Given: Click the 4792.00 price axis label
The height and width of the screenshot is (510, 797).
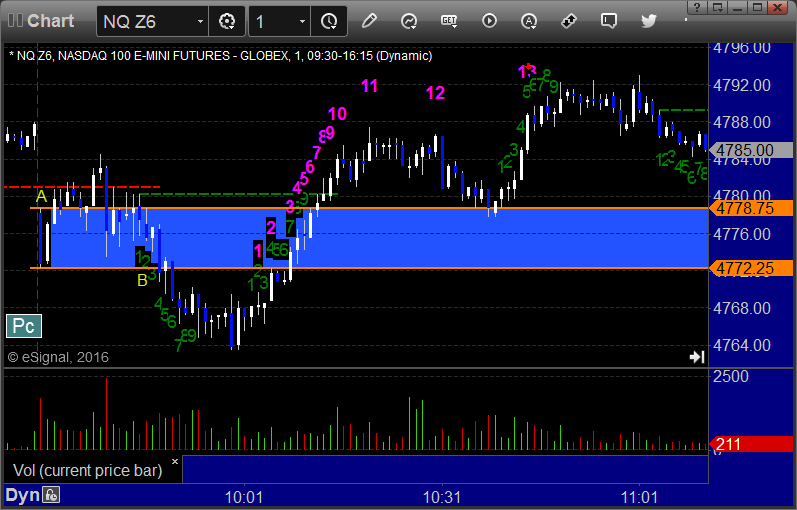Looking at the screenshot, I should tap(742, 85).
